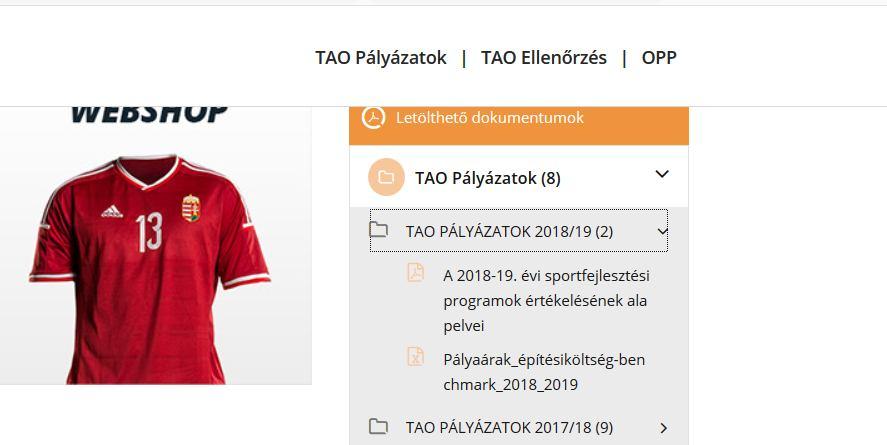
Task: Click the folder icon of TAO PÁLYÁZATOK 2018/19
Action: [x=378, y=230]
